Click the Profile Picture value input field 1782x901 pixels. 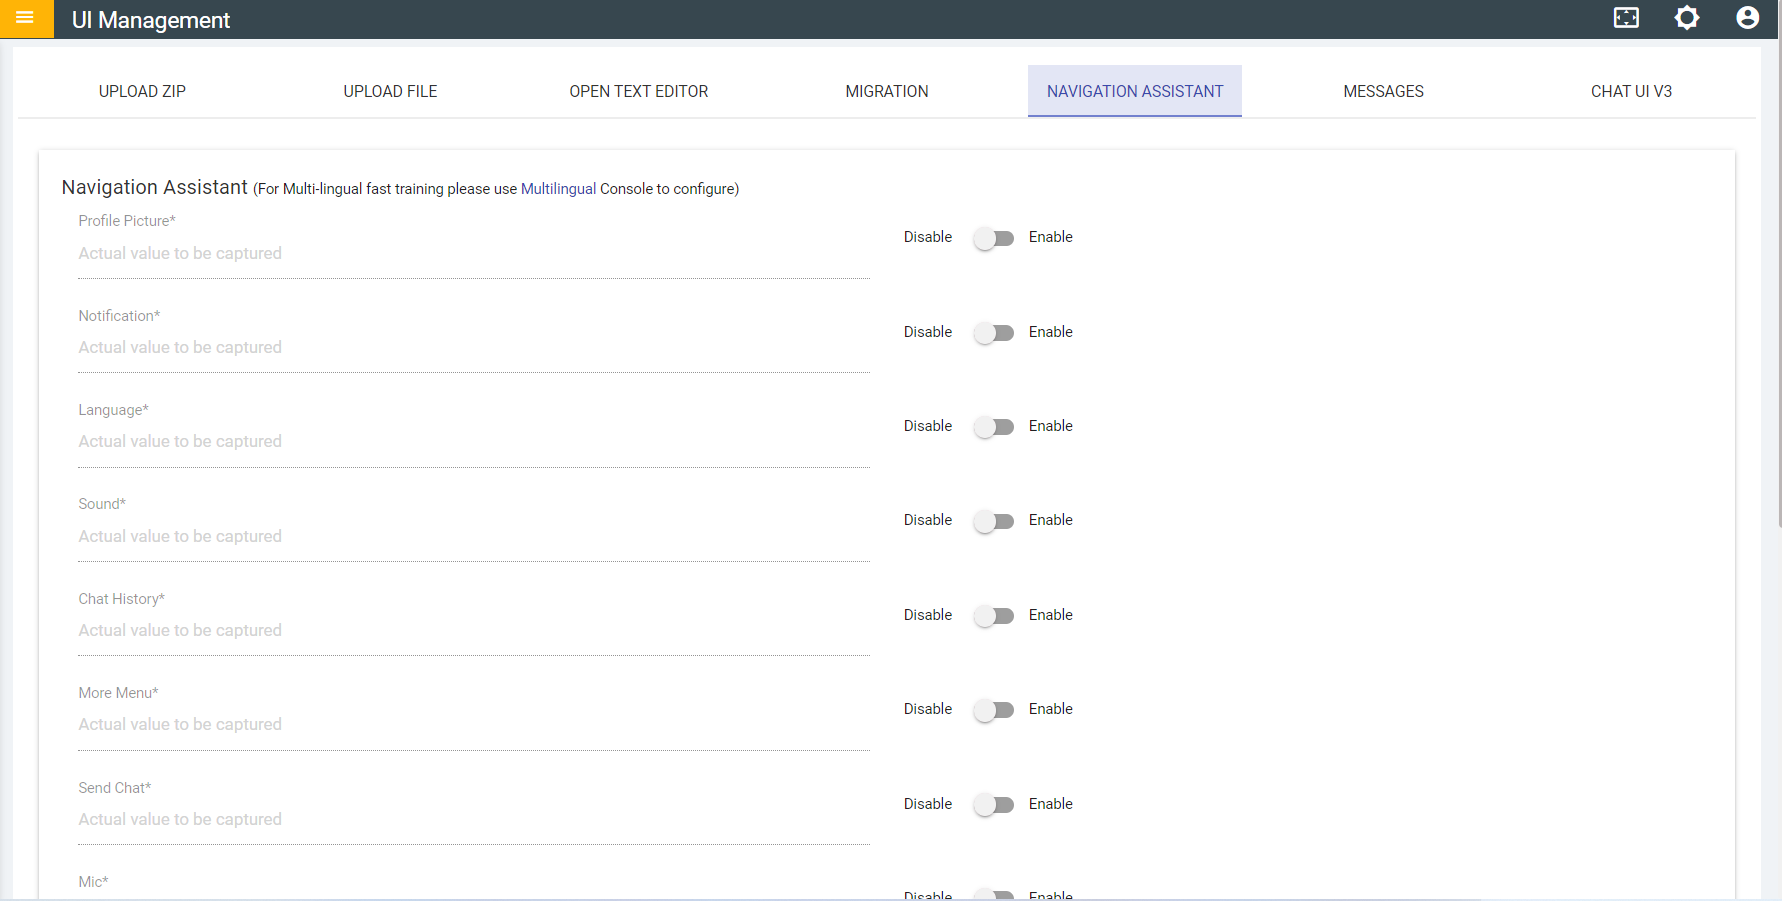click(473, 254)
